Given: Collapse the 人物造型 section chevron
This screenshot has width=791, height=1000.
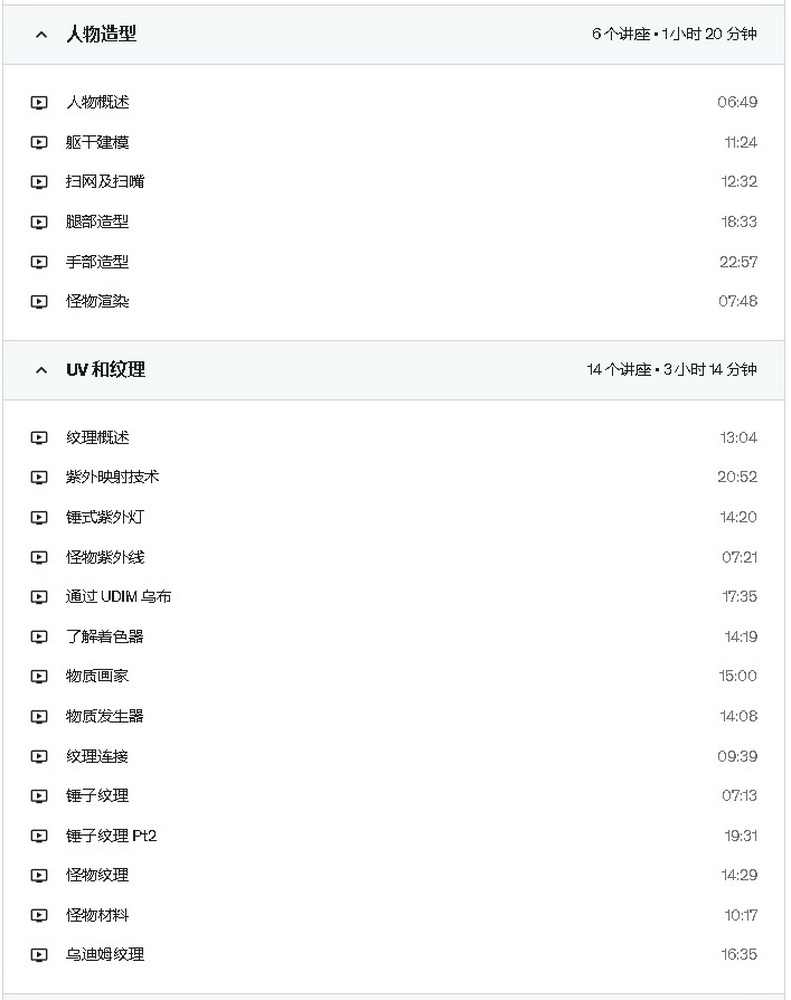Looking at the screenshot, I should [41, 34].
